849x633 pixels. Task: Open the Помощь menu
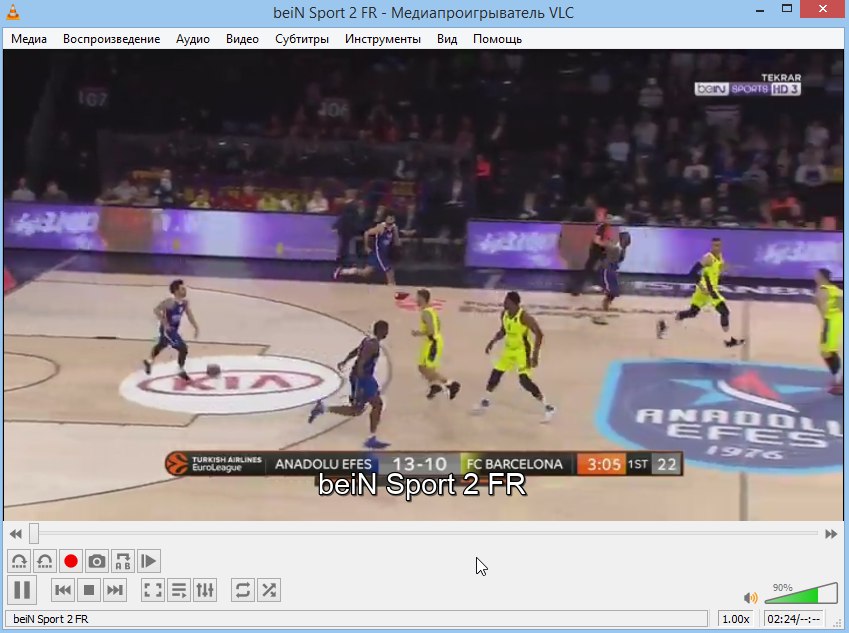497,39
